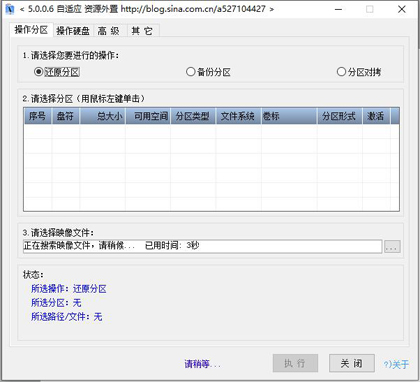
Task: Click the 分区类型 column header
Action: pyautogui.click(x=193, y=116)
